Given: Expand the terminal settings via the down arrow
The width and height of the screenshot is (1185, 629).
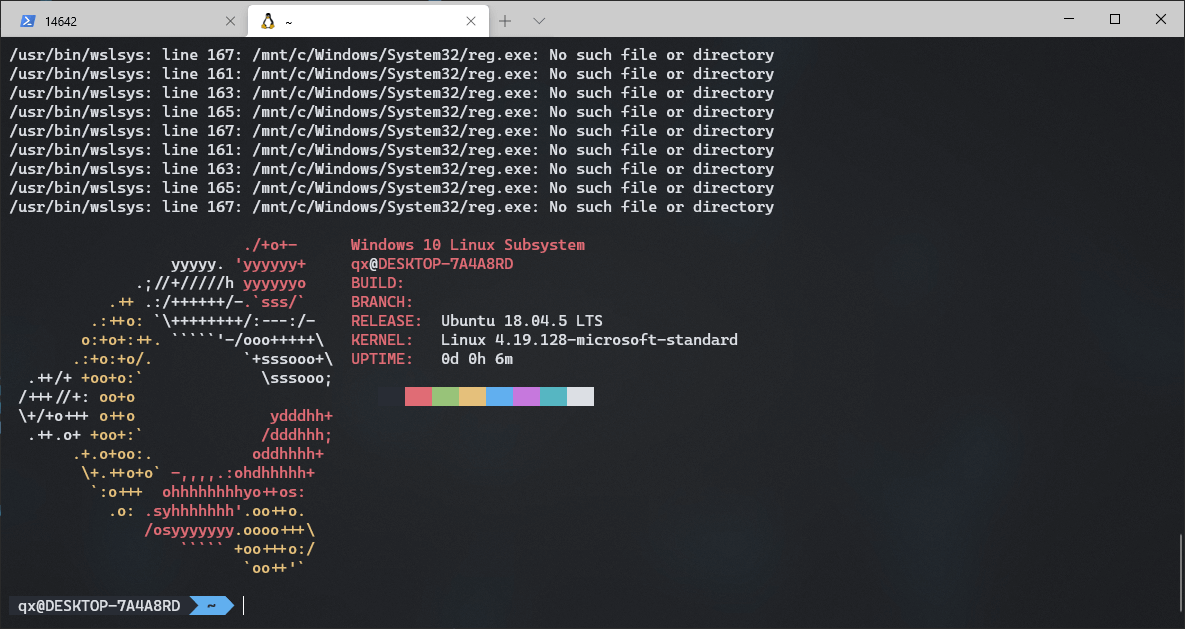Looking at the screenshot, I should 538,20.
